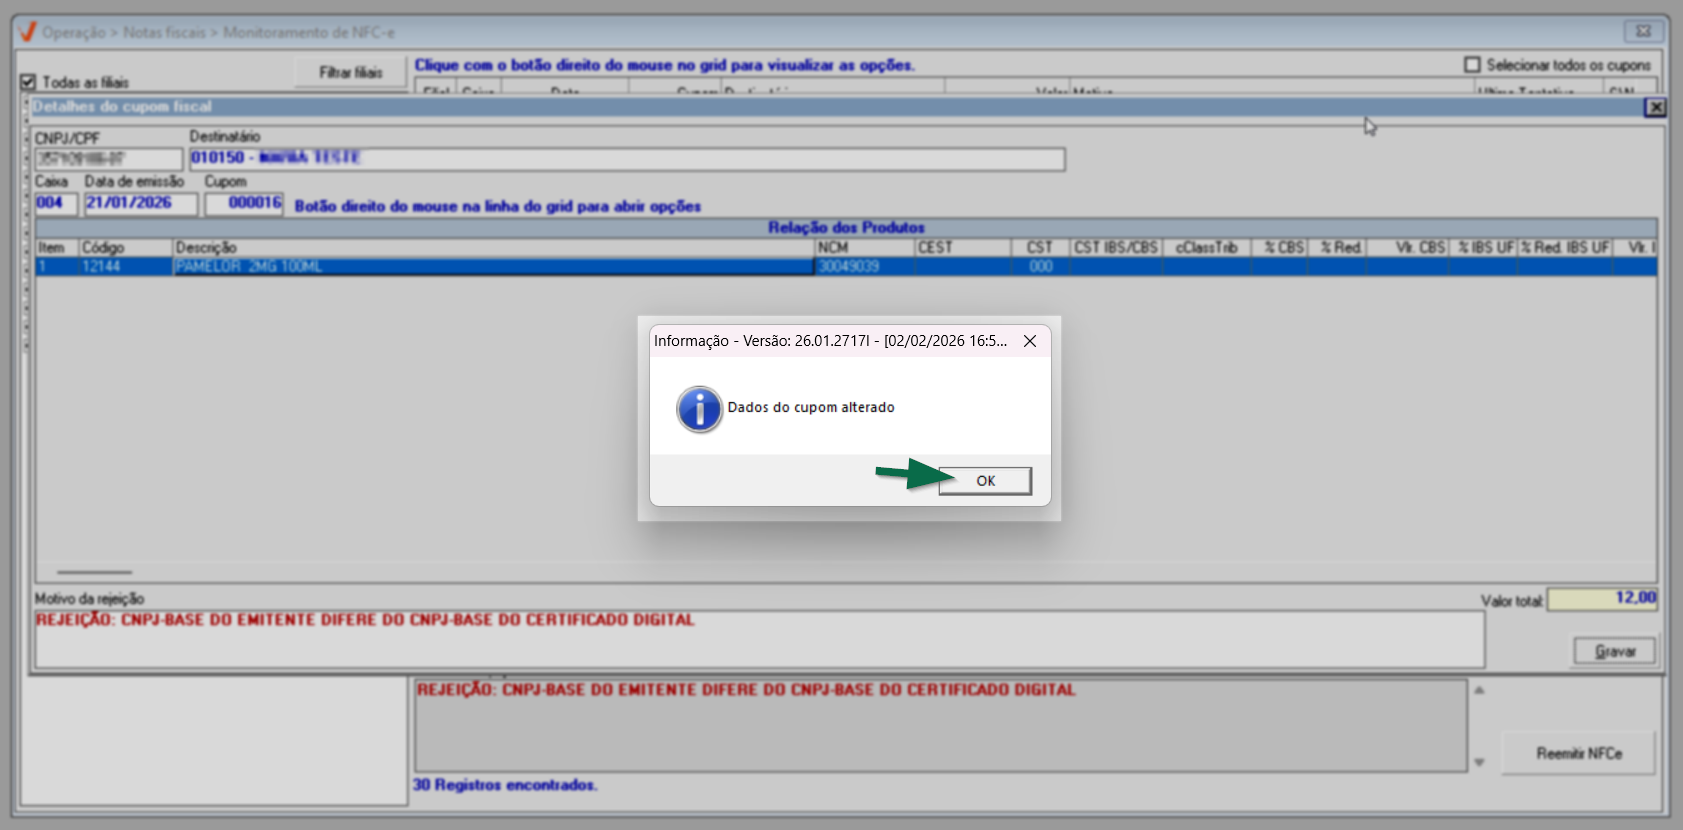The height and width of the screenshot is (830, 1683).
Task: Click the 'Data de emissão' field
Action: pyautogui.click(x=141, y=204)
